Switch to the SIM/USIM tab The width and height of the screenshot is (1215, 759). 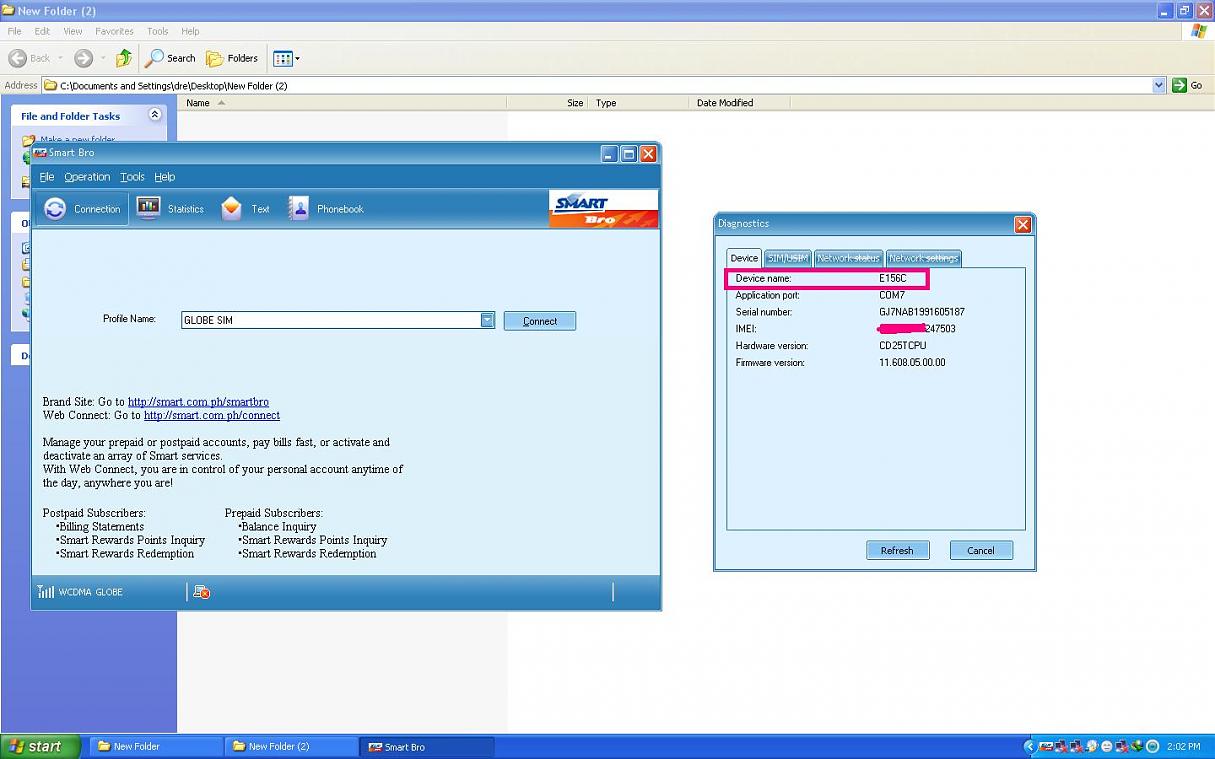pos(787,258)
